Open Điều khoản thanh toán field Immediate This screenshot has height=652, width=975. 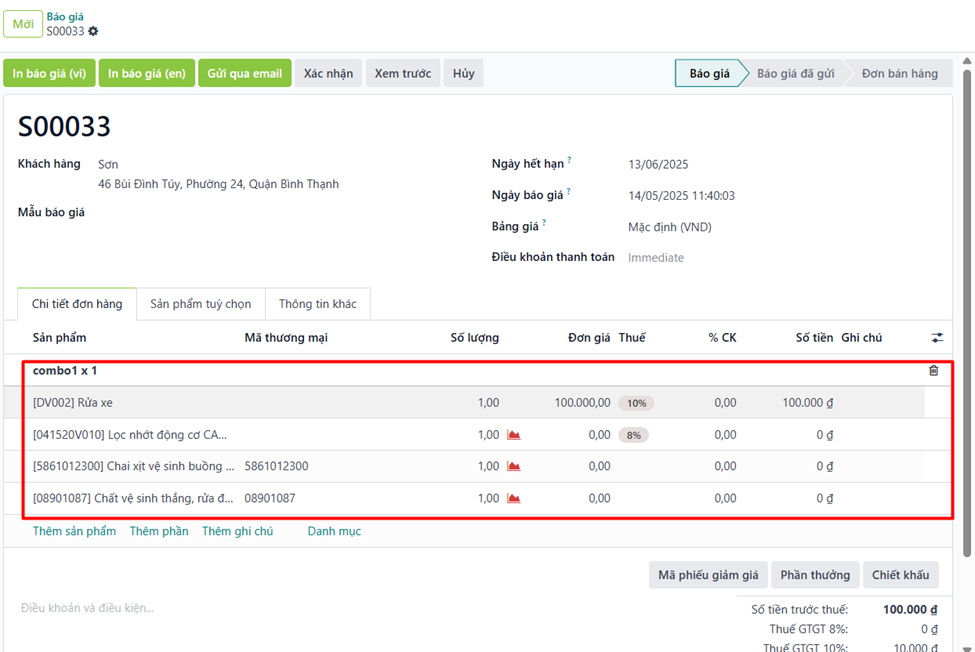656,257
